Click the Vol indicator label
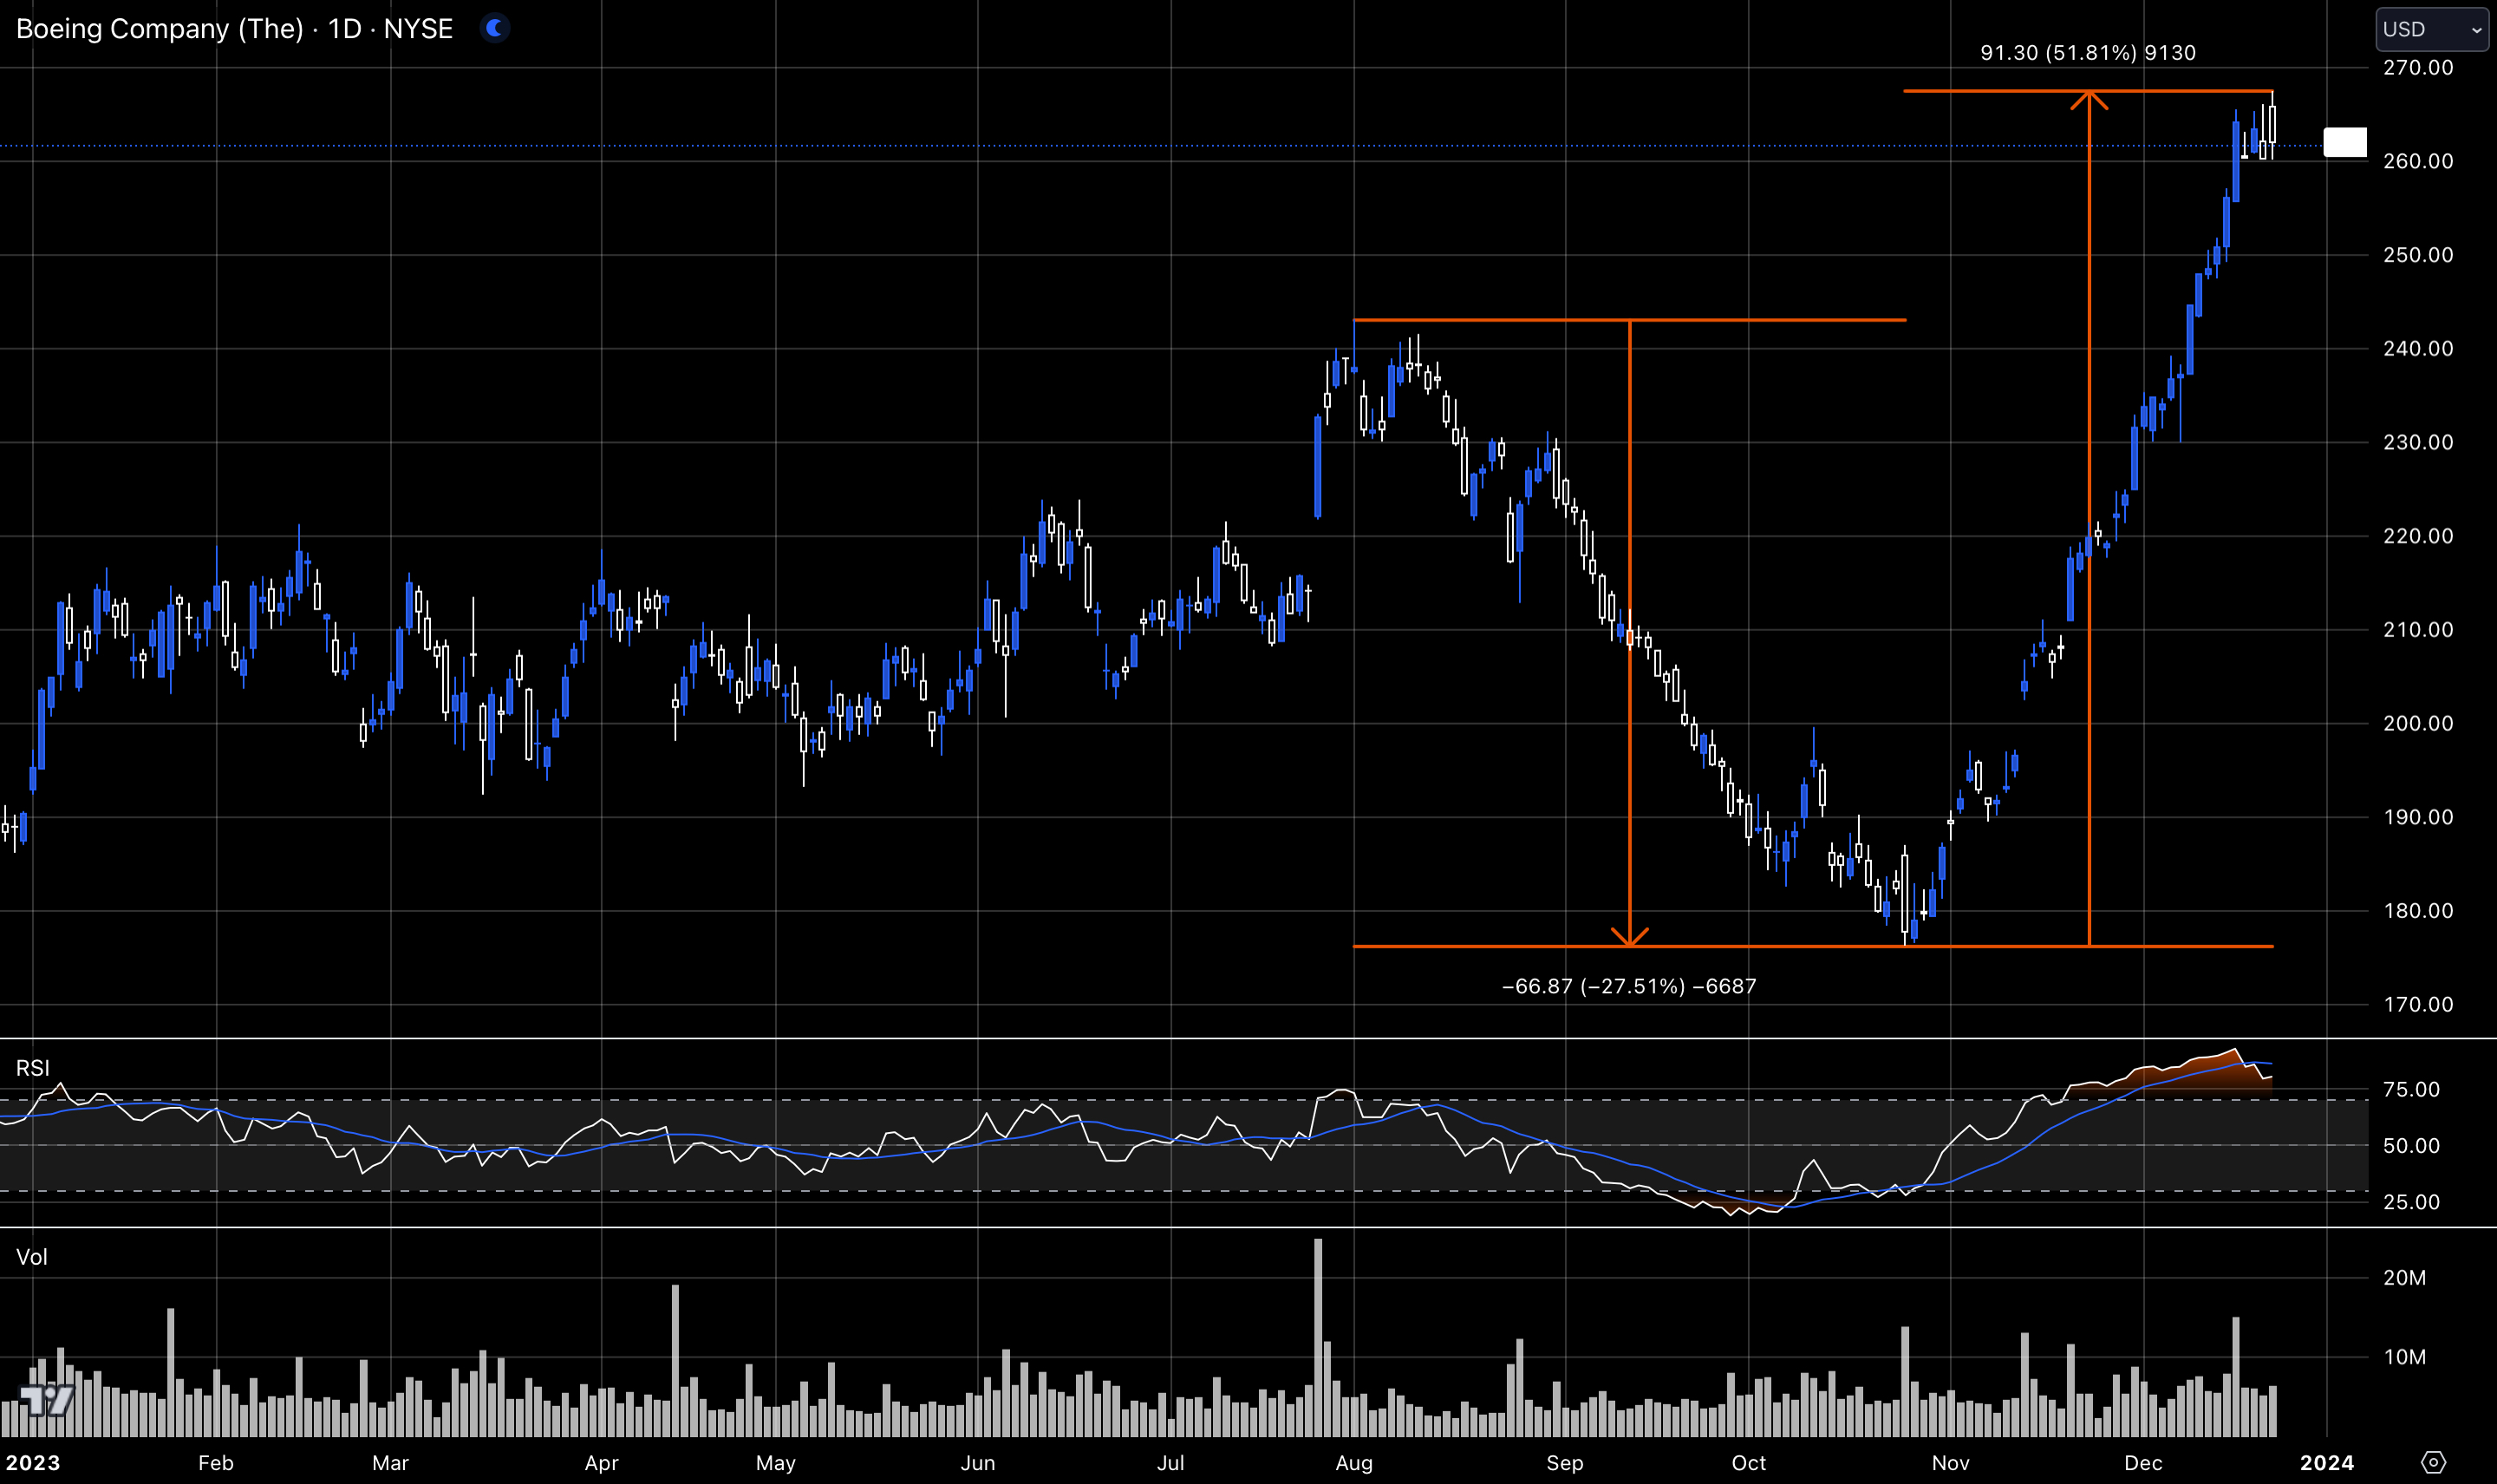 point(32,1257)
